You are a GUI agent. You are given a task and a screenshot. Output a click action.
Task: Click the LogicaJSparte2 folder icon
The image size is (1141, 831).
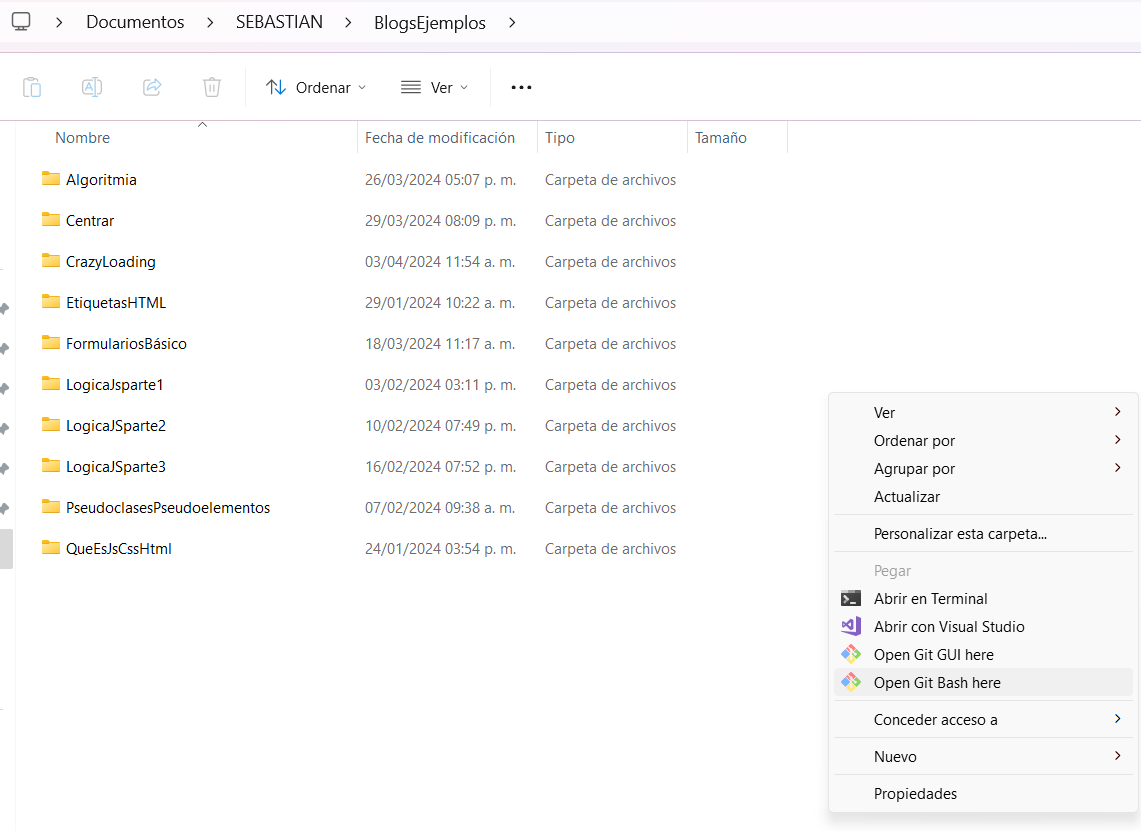click(x=51, y=425)
